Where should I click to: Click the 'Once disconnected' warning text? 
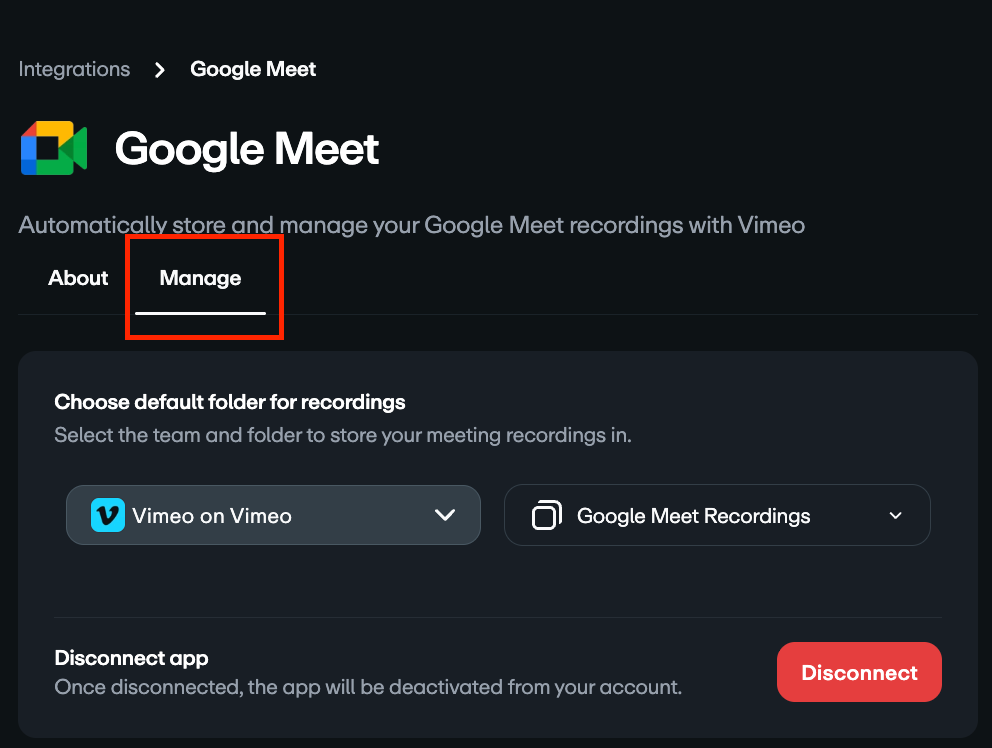367,687
